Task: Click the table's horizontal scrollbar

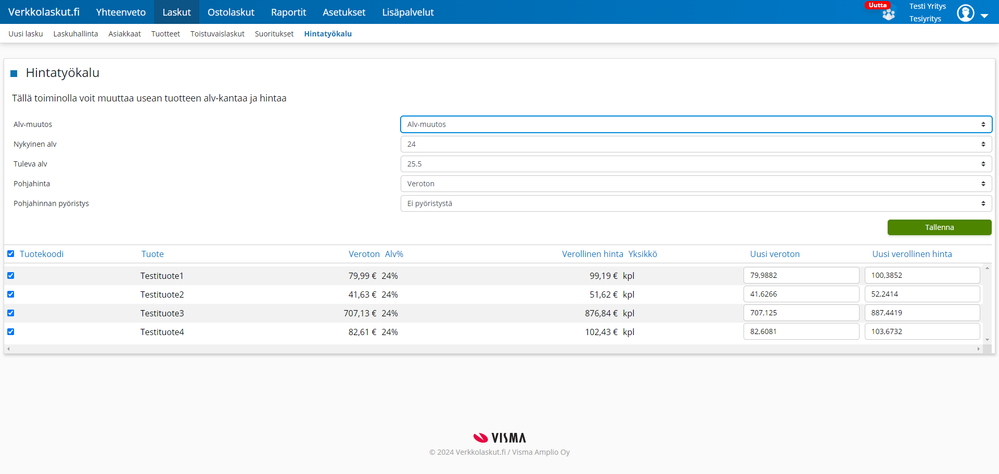Action: (x=494, y=349)
